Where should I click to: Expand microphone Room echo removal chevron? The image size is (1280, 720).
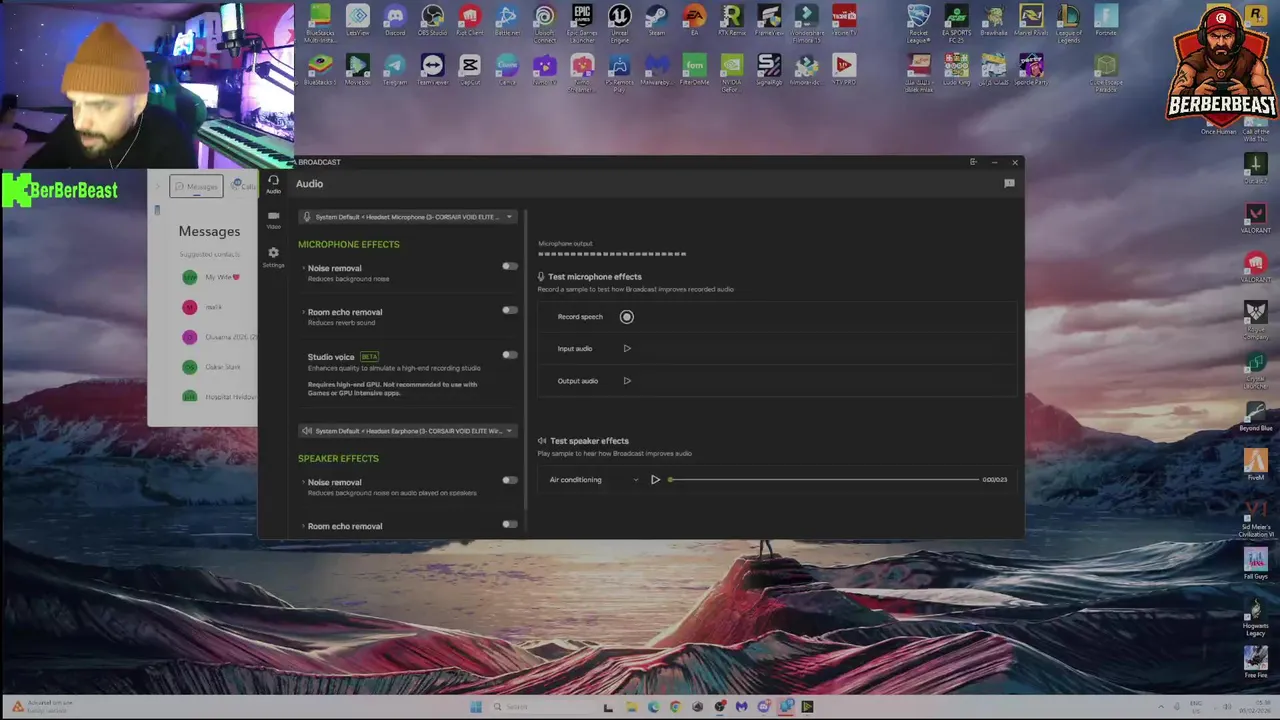304,312
